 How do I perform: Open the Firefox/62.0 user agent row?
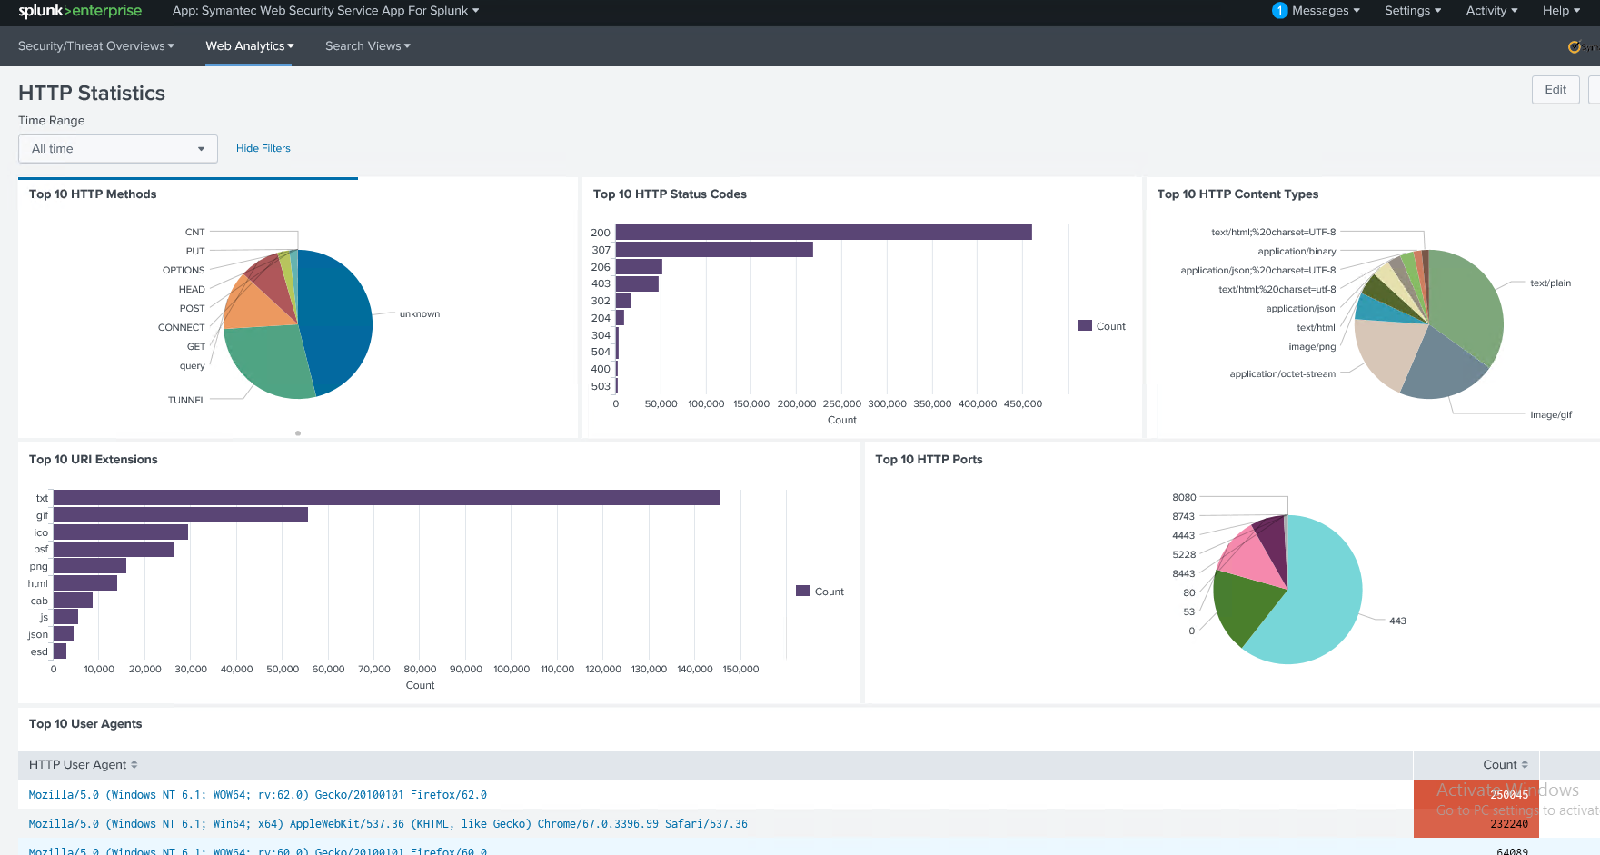tap(257, 795)
